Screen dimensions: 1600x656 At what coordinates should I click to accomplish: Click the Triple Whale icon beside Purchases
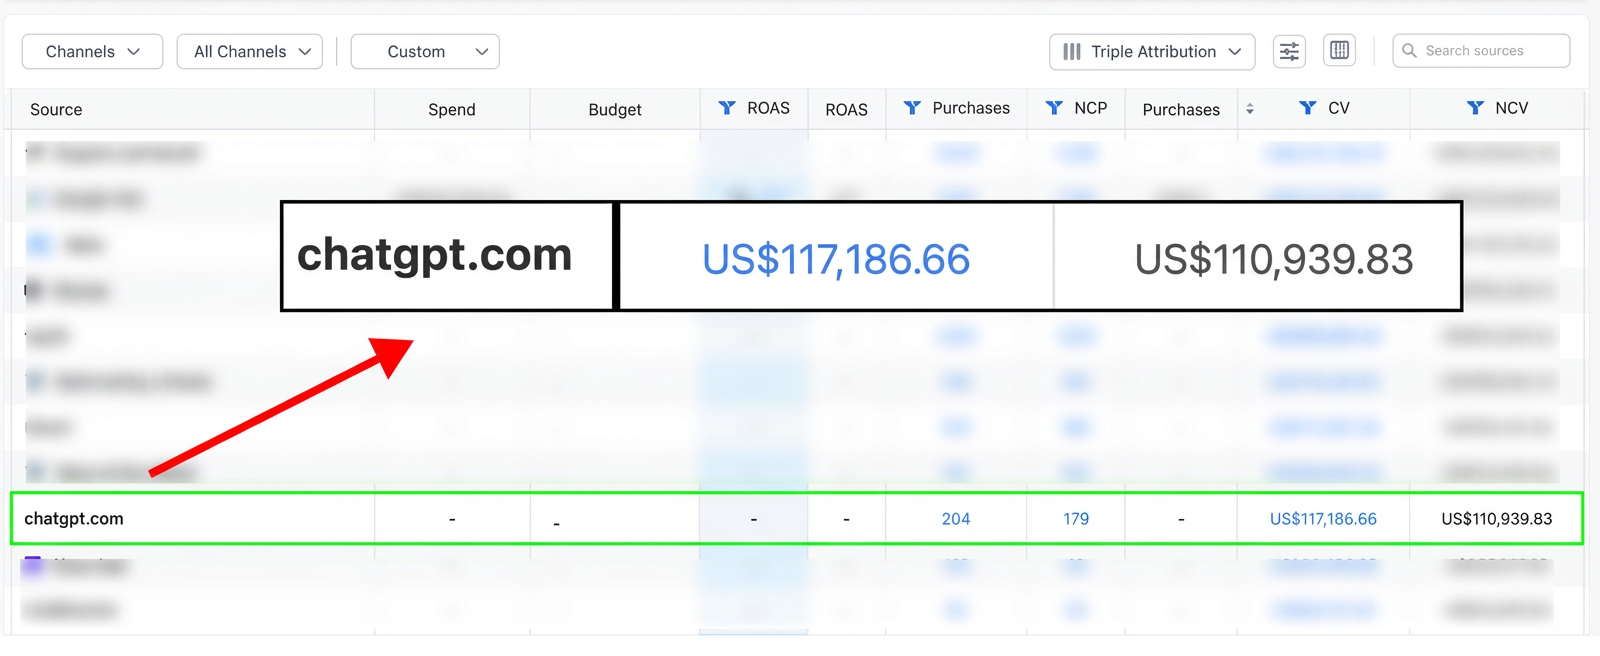[912, 108]
